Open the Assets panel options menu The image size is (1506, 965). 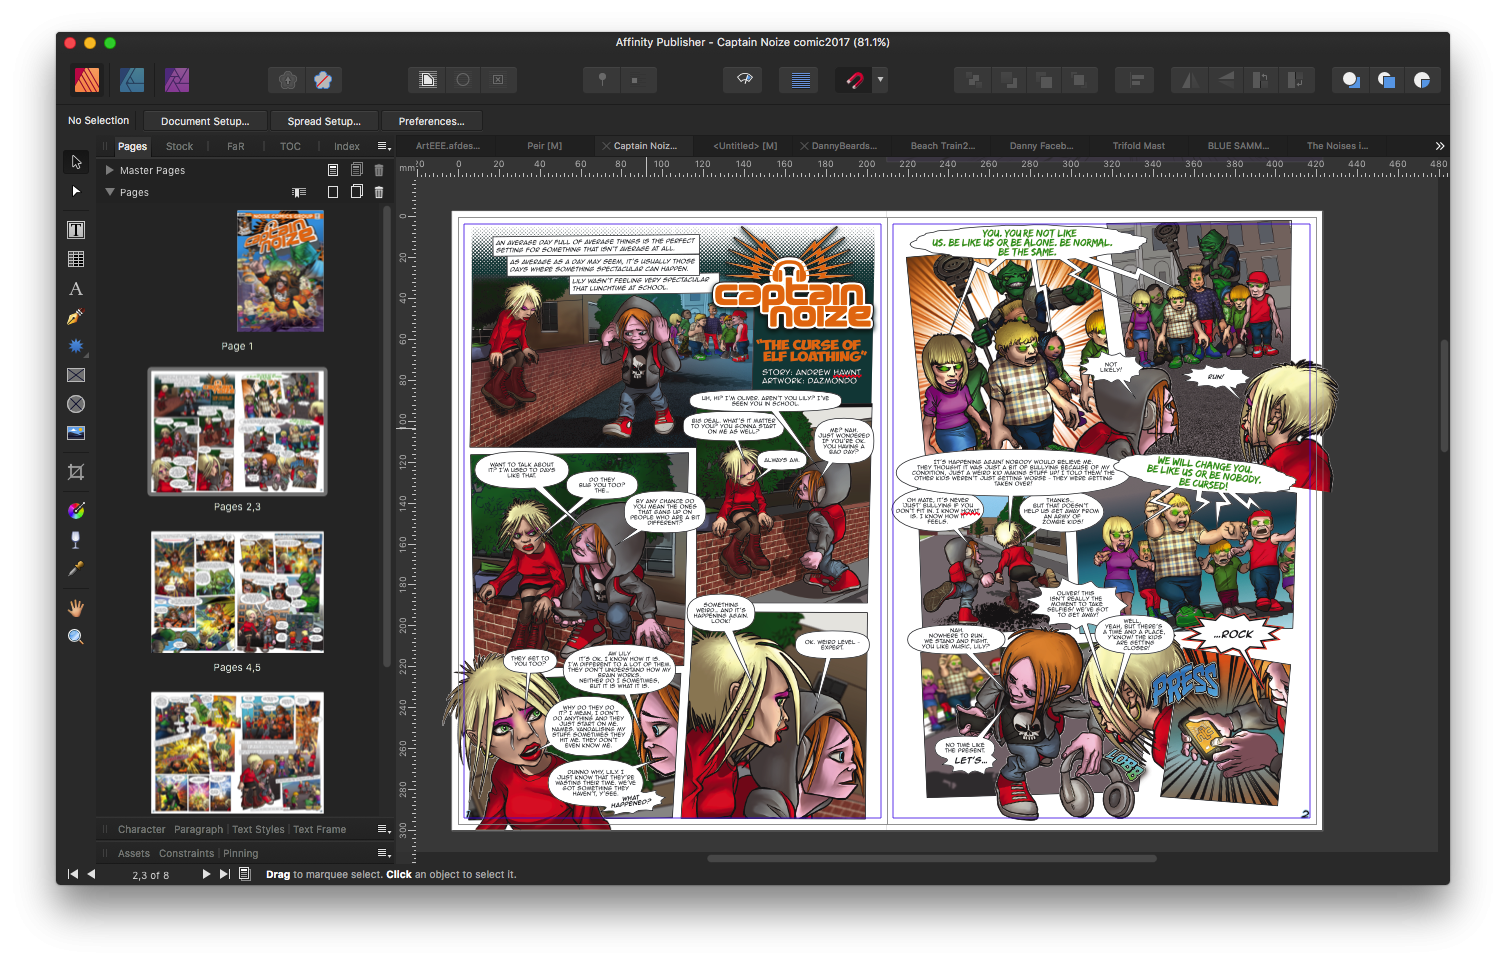(x=383, y=853)
